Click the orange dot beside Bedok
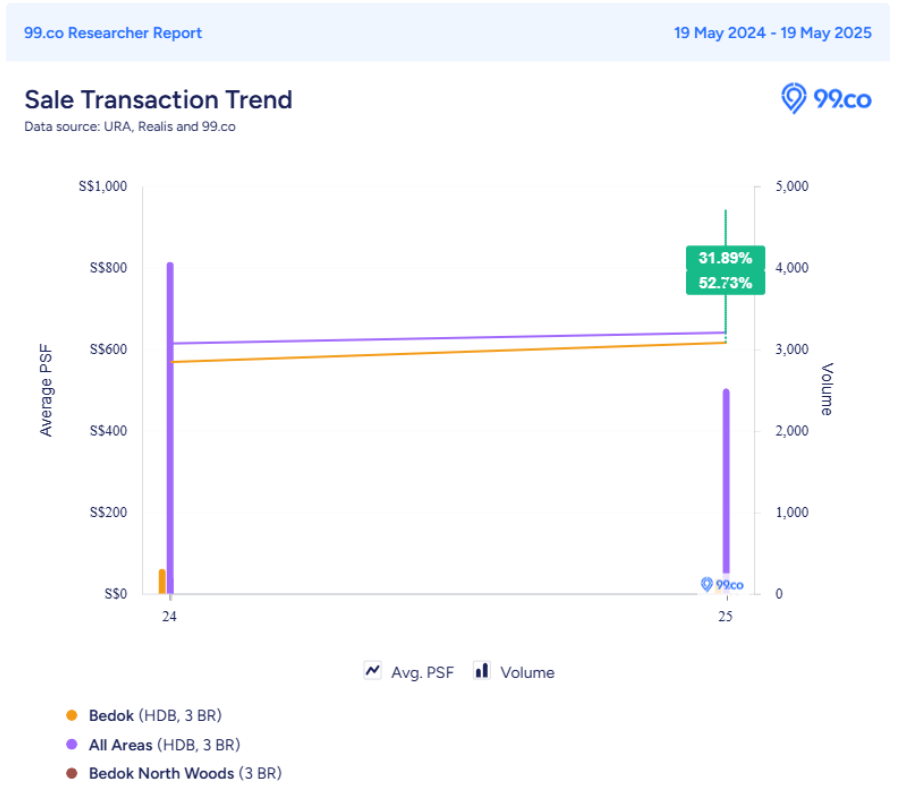This screenshot has width=911, height=792. [71, 716]
